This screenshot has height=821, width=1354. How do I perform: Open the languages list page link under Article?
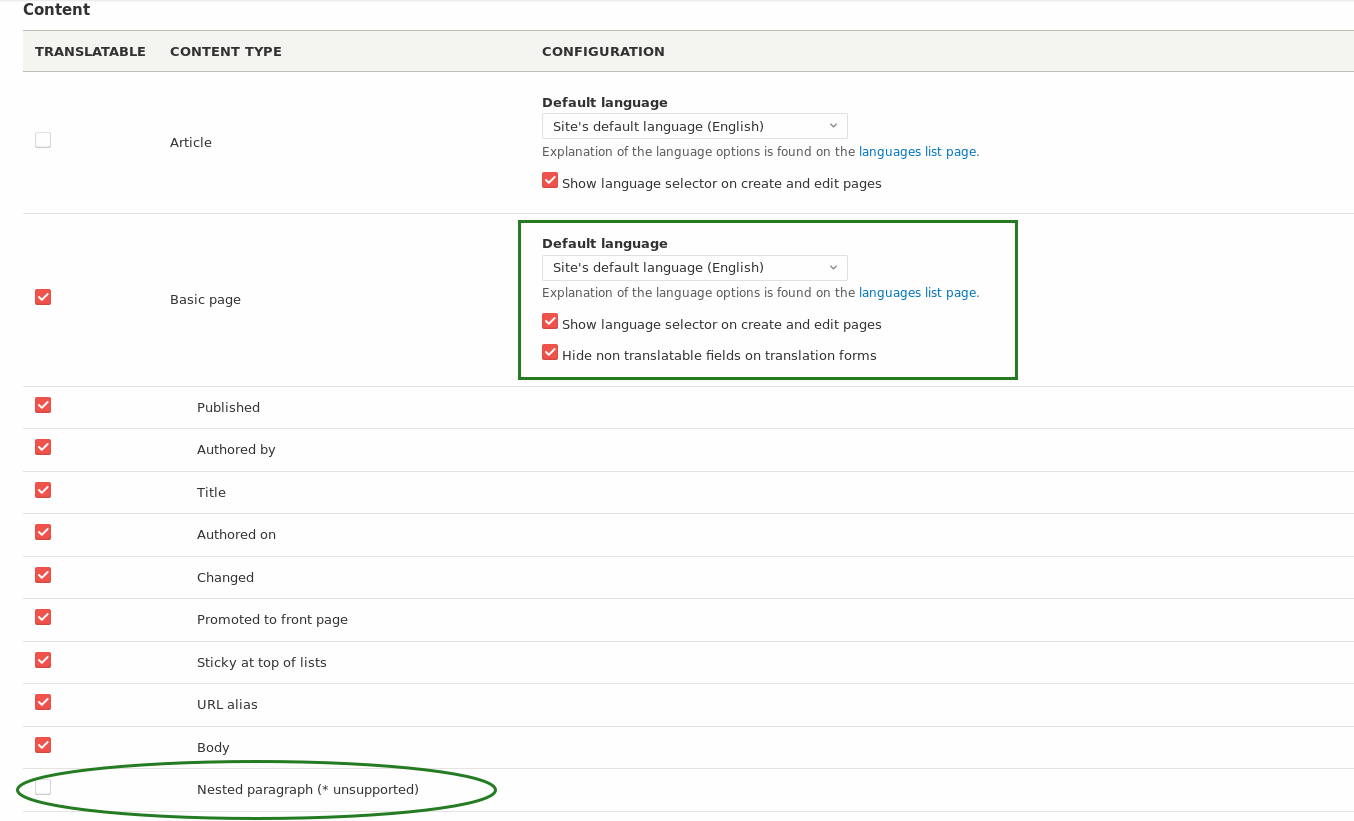click(x=917, y=151)
